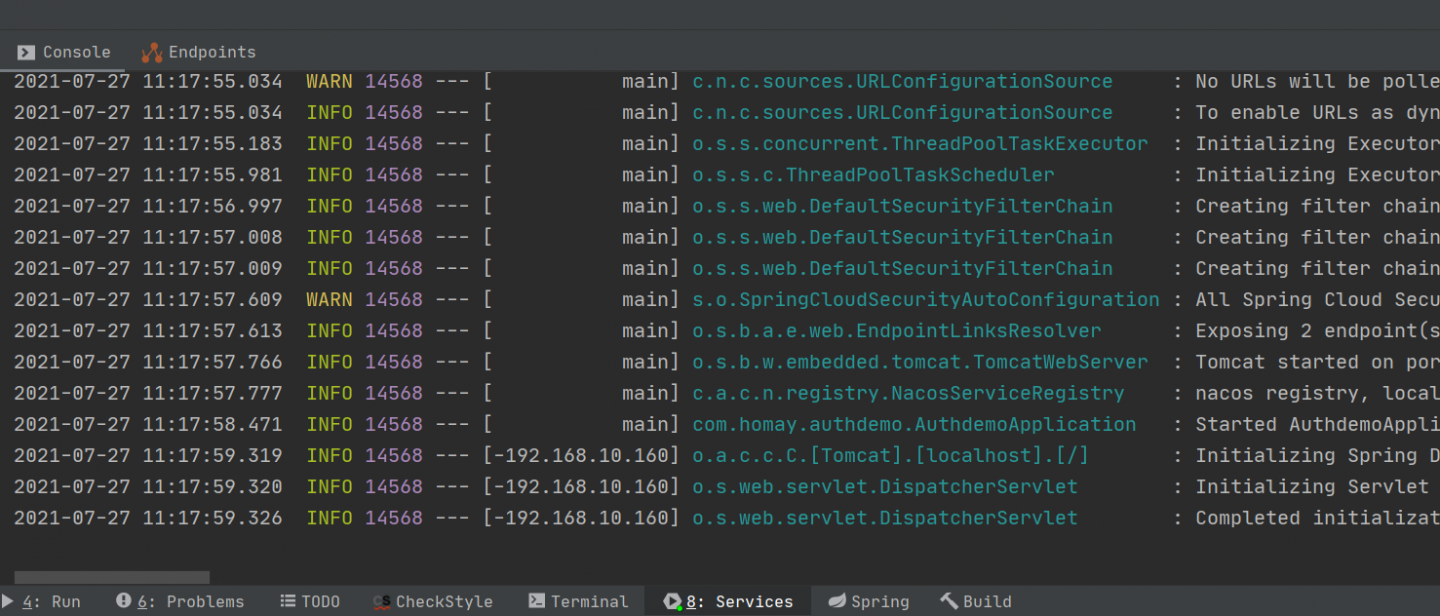Click the ThreadPoolTaskScheduler logger name
Viewport: 1440px width, 616px height.
point(873,174)
